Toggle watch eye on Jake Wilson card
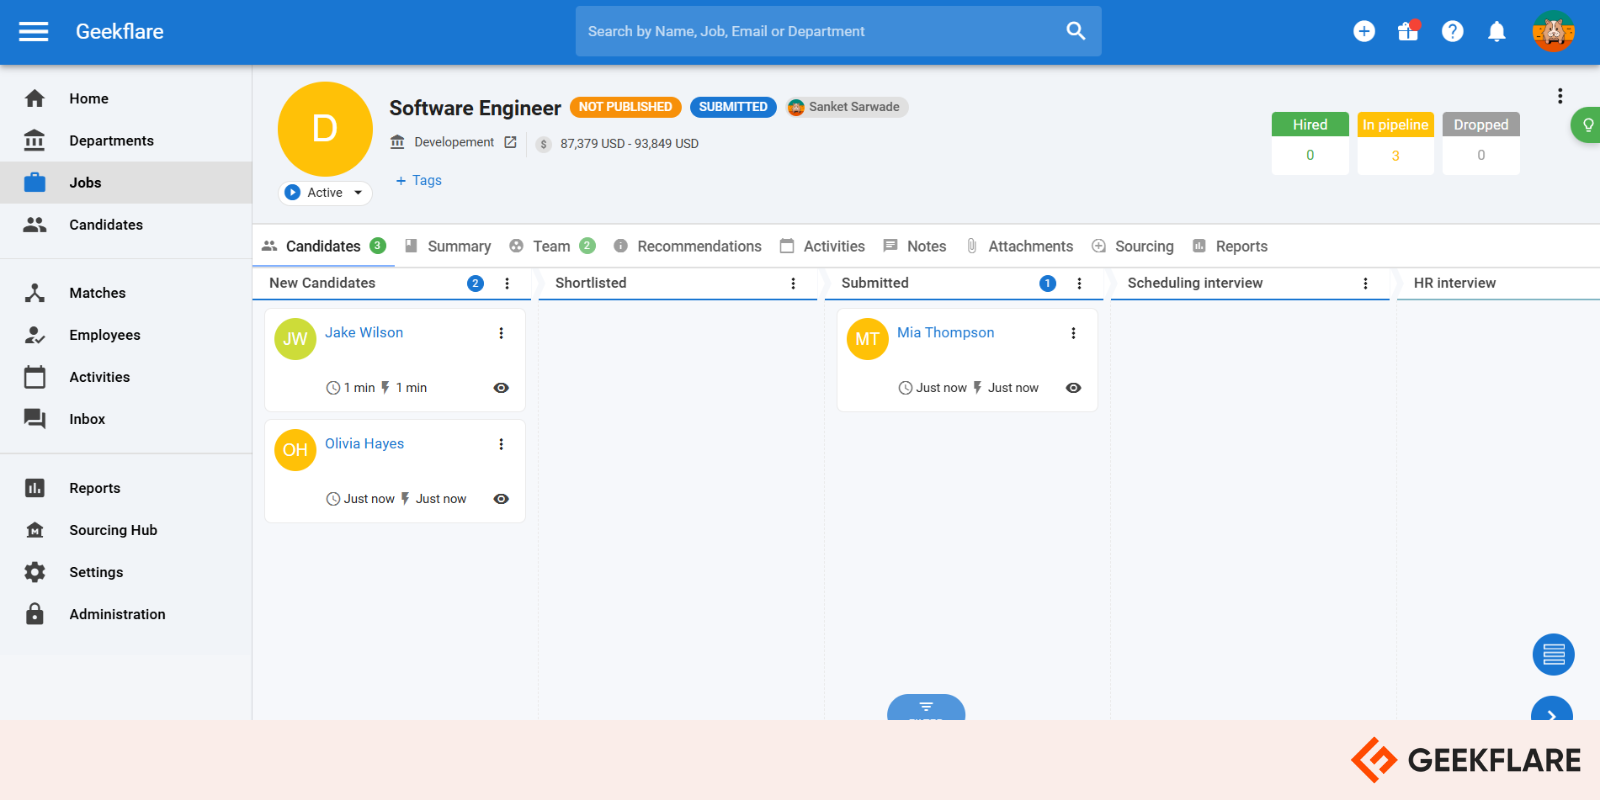 (501, 388)
